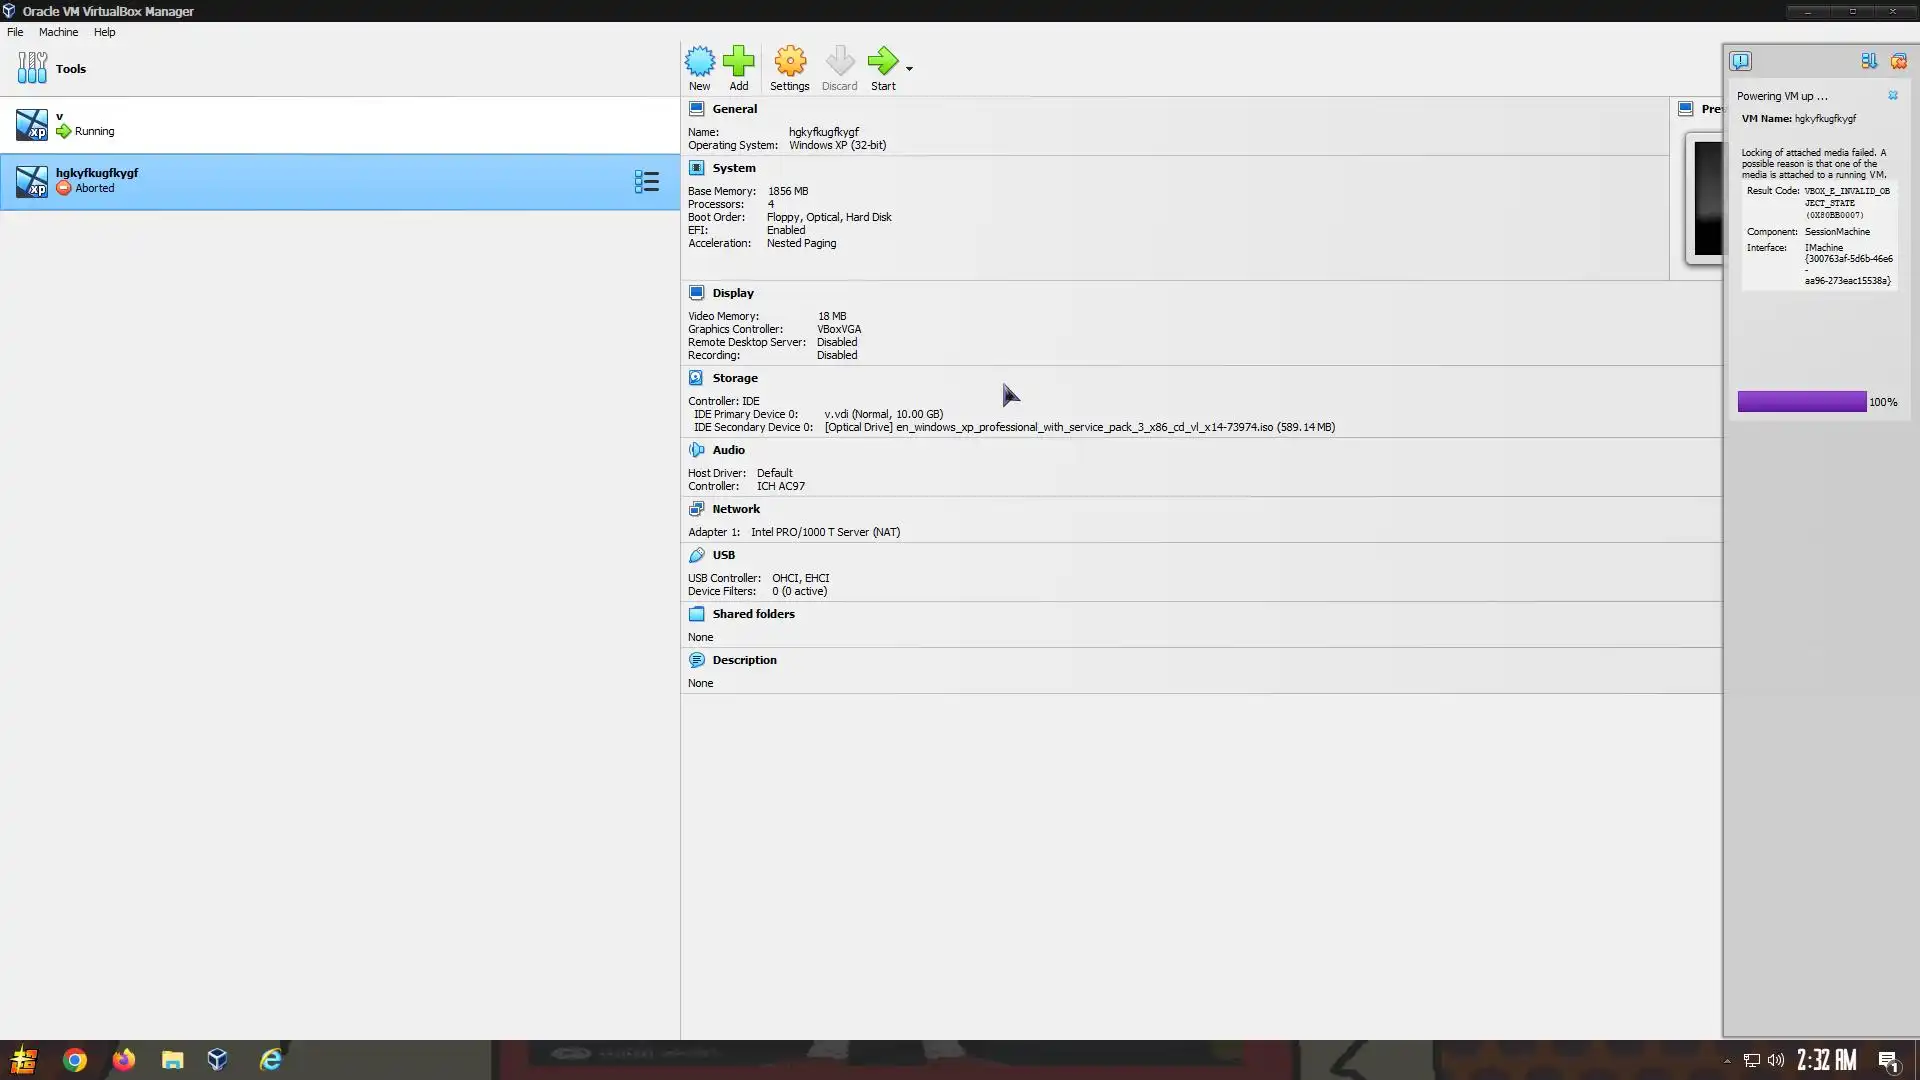Screen dimensions: 1920x1080
Task: Click the New virtual machine icon
Action: [x=699, y=62]
